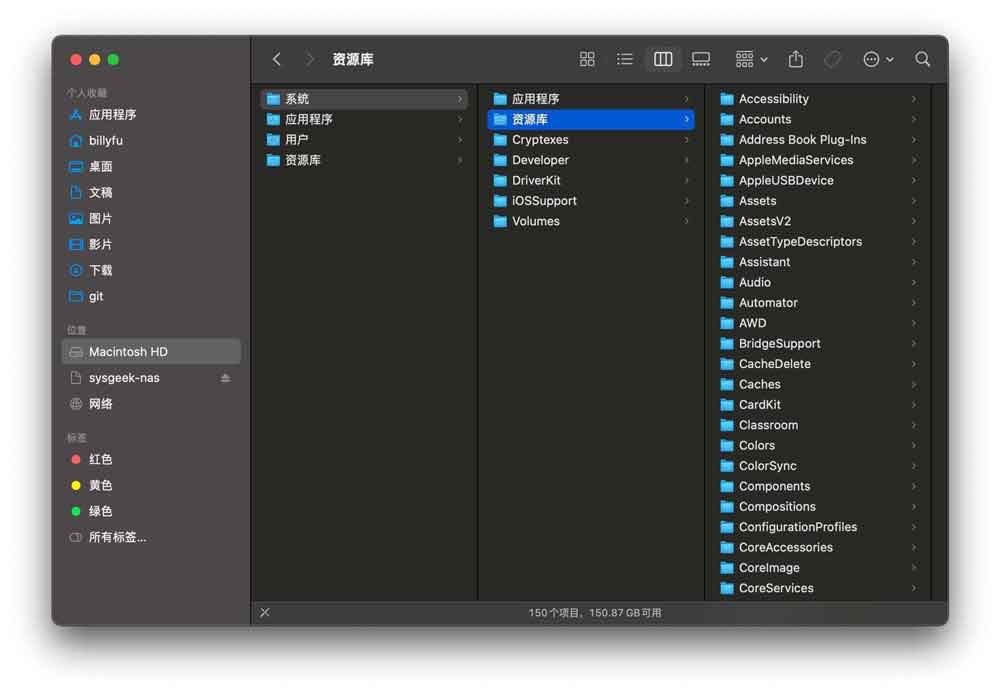The width and height of the screenshot is (1000, 694).
Task: Go back with the left chevron button
Action: [x=277, y=60]
